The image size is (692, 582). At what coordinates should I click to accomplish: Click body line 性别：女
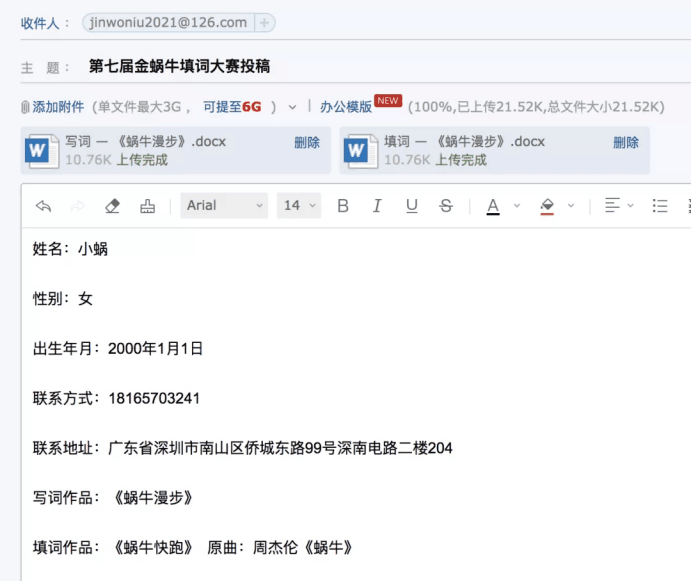point(63,299)
